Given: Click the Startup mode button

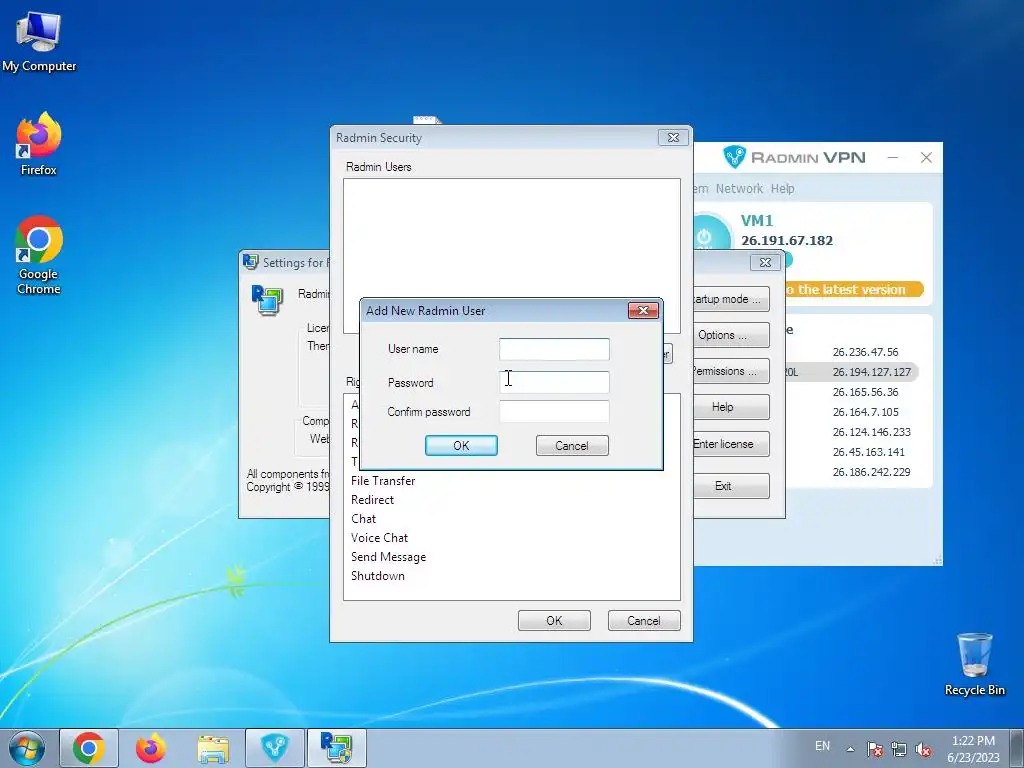Looking at the screenshot, I should 731,299.
